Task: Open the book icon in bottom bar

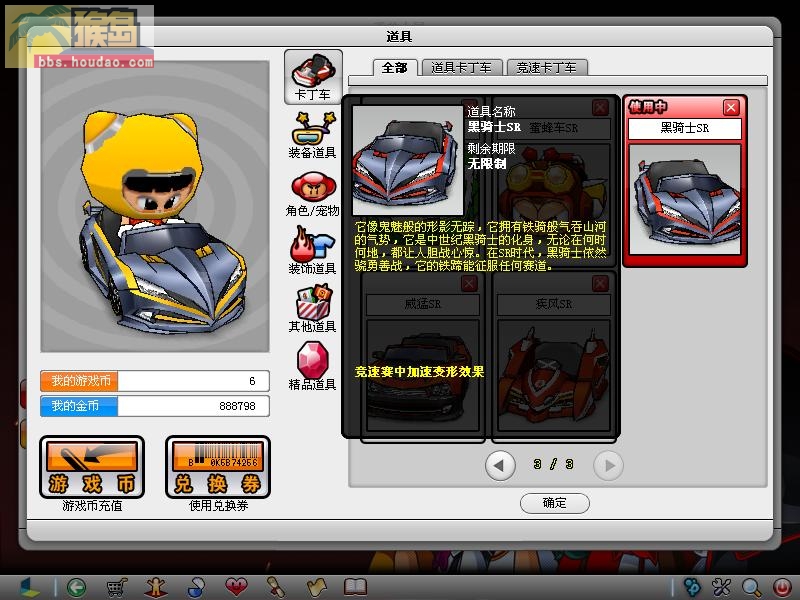Action: (356, 587)
